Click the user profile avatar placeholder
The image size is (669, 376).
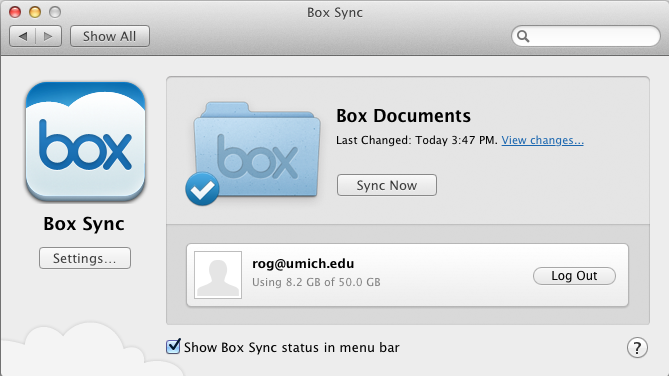pos(218,275)
